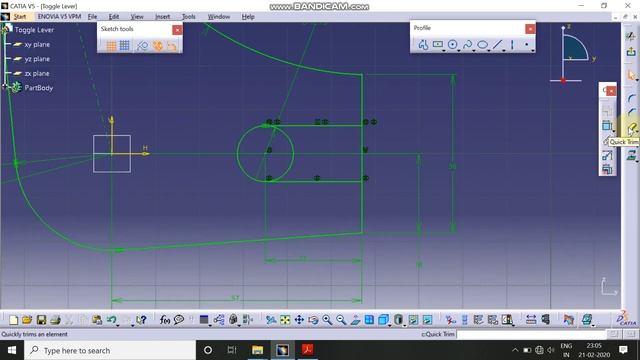The height and width of the screenshot is (360, 640).
Task: Open Ellipse tool sub-options arrow
Action: [x=489, y=51]
